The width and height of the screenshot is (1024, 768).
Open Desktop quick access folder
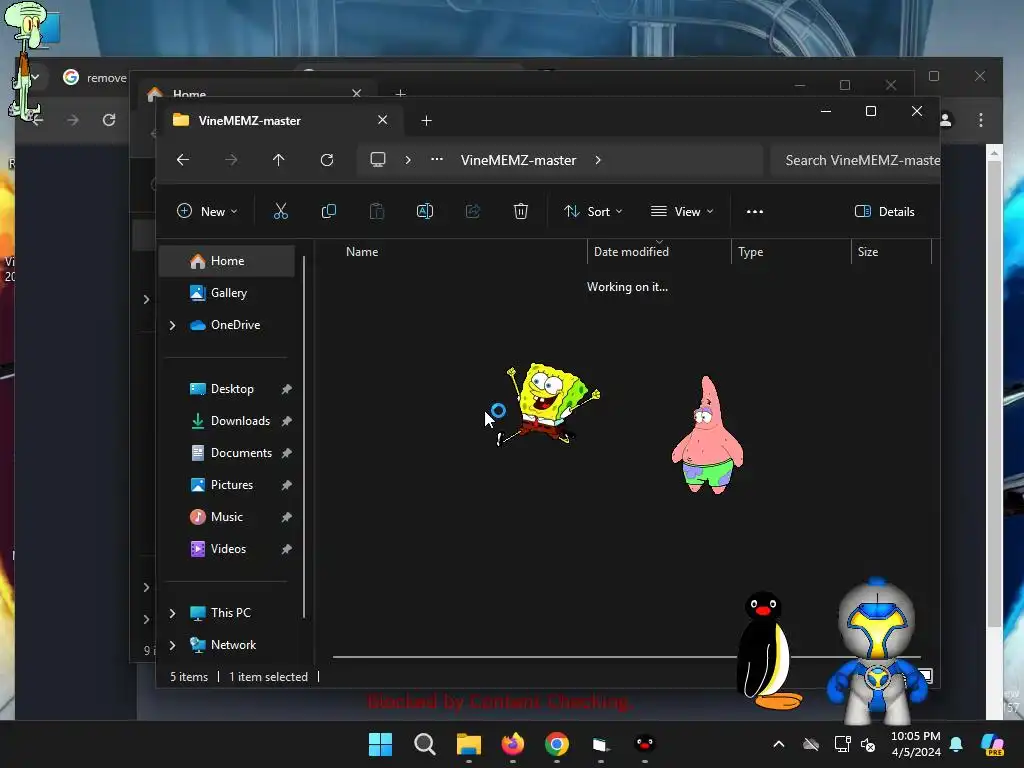pos(227,389)
